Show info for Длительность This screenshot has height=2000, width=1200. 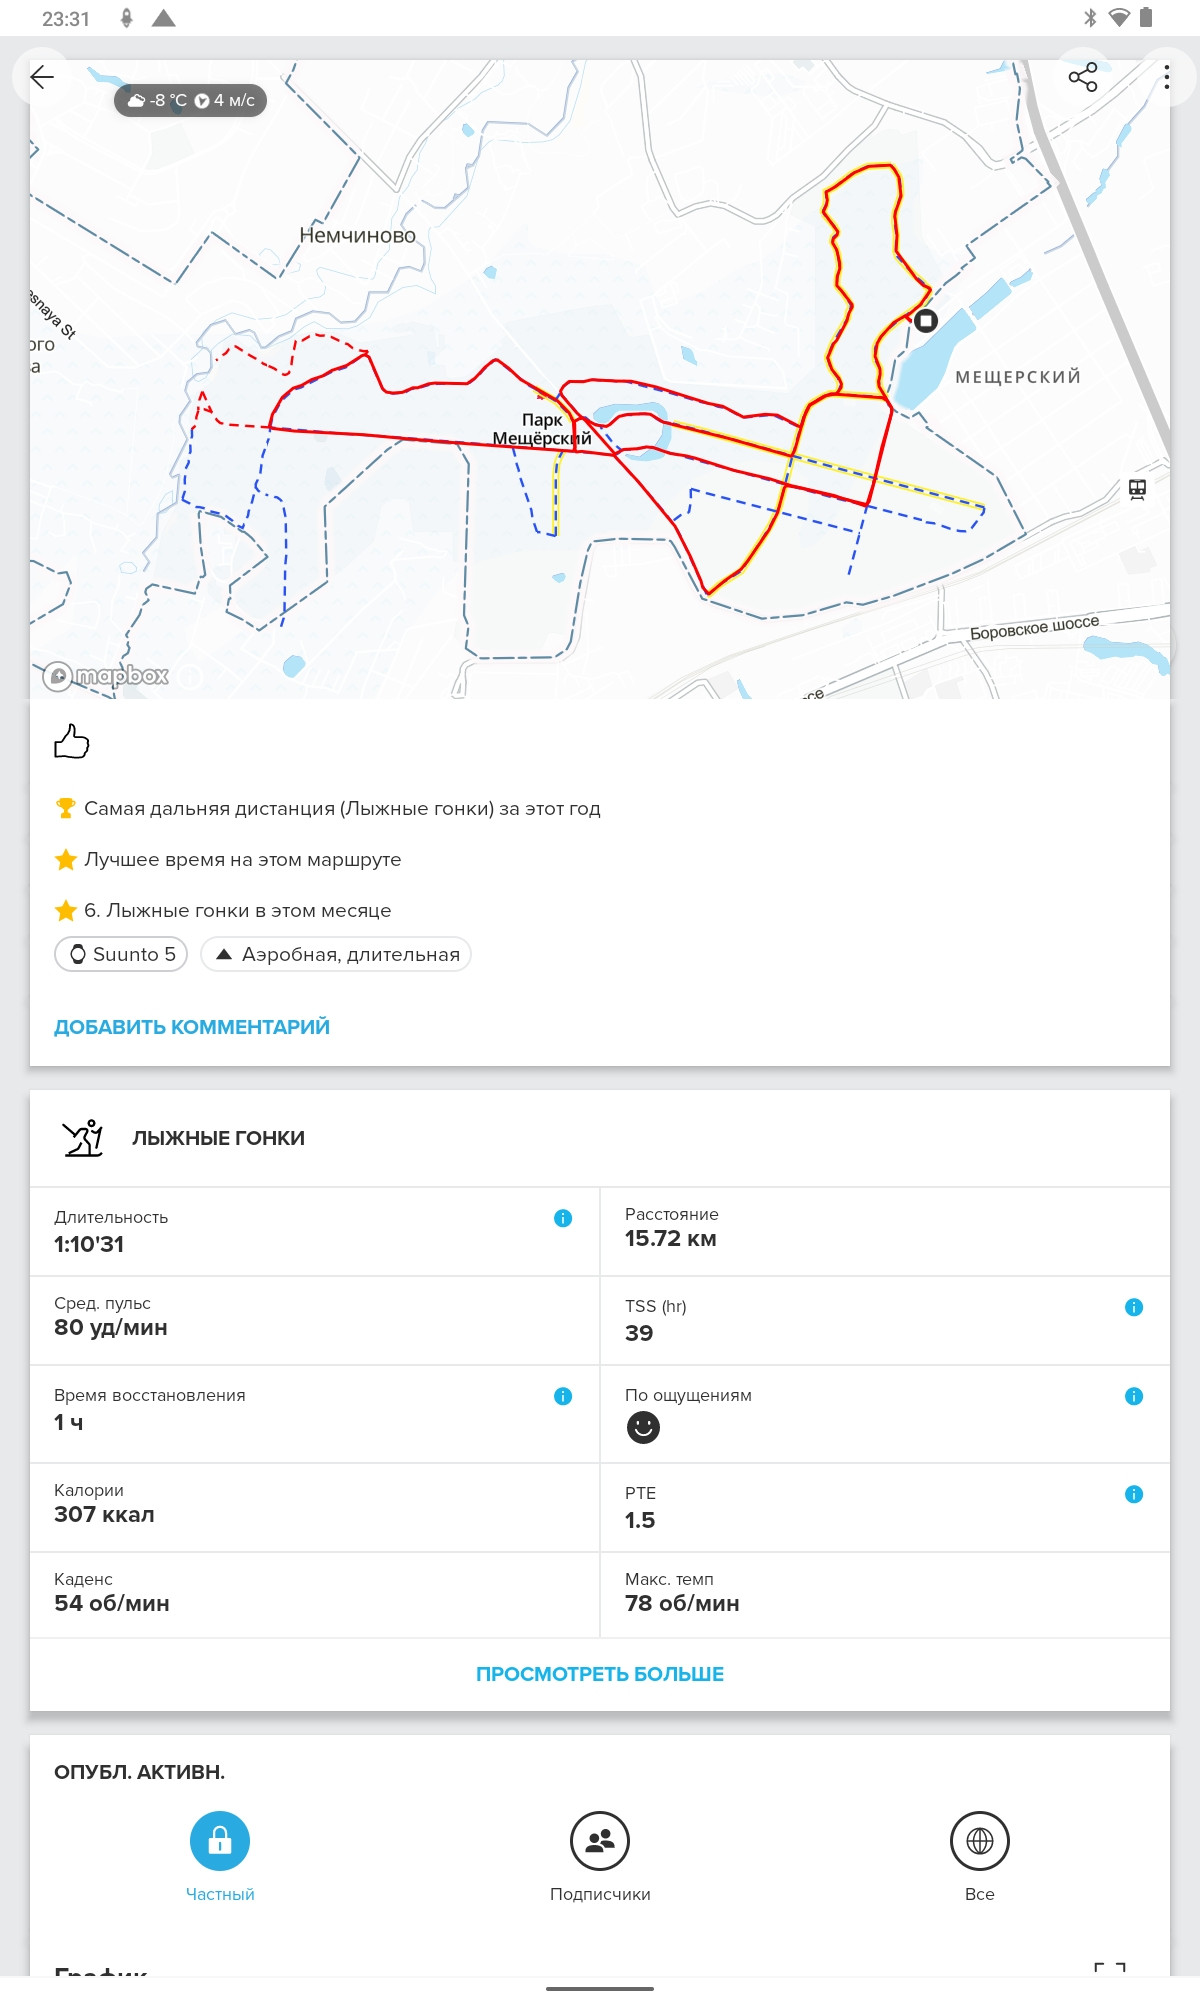[x=563, y=1218]
